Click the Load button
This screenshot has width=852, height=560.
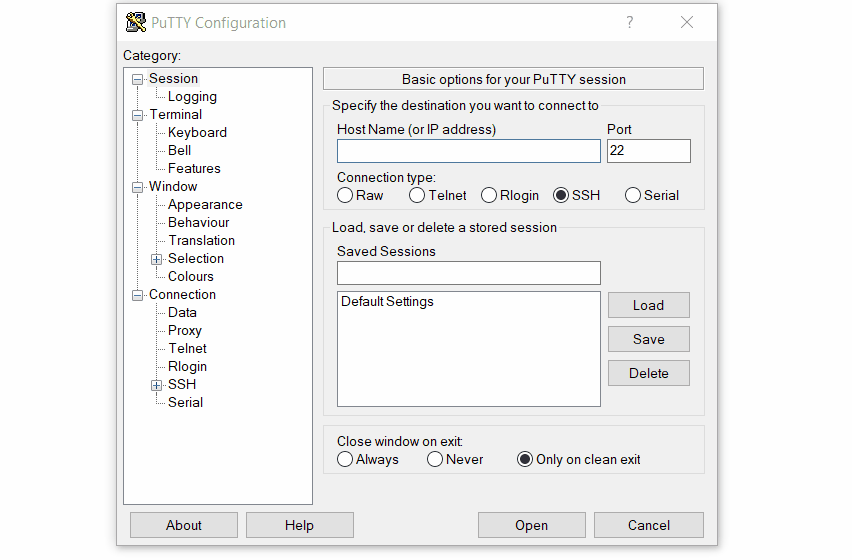click(x=648, y=305)
